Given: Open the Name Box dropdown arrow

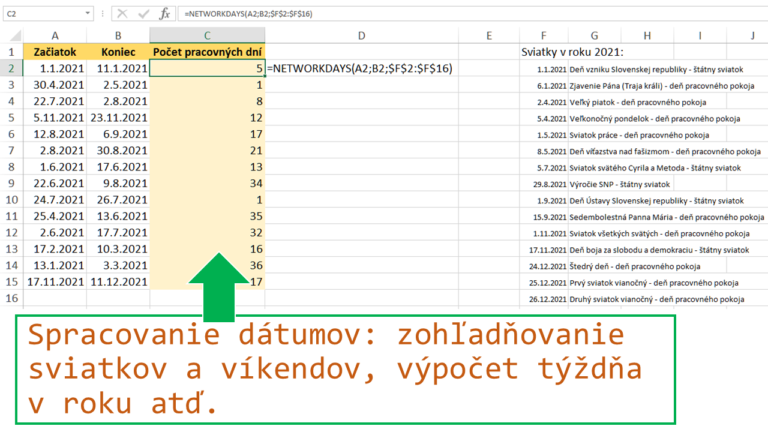Looking at the screenshot, I should [x=87, y=14].
